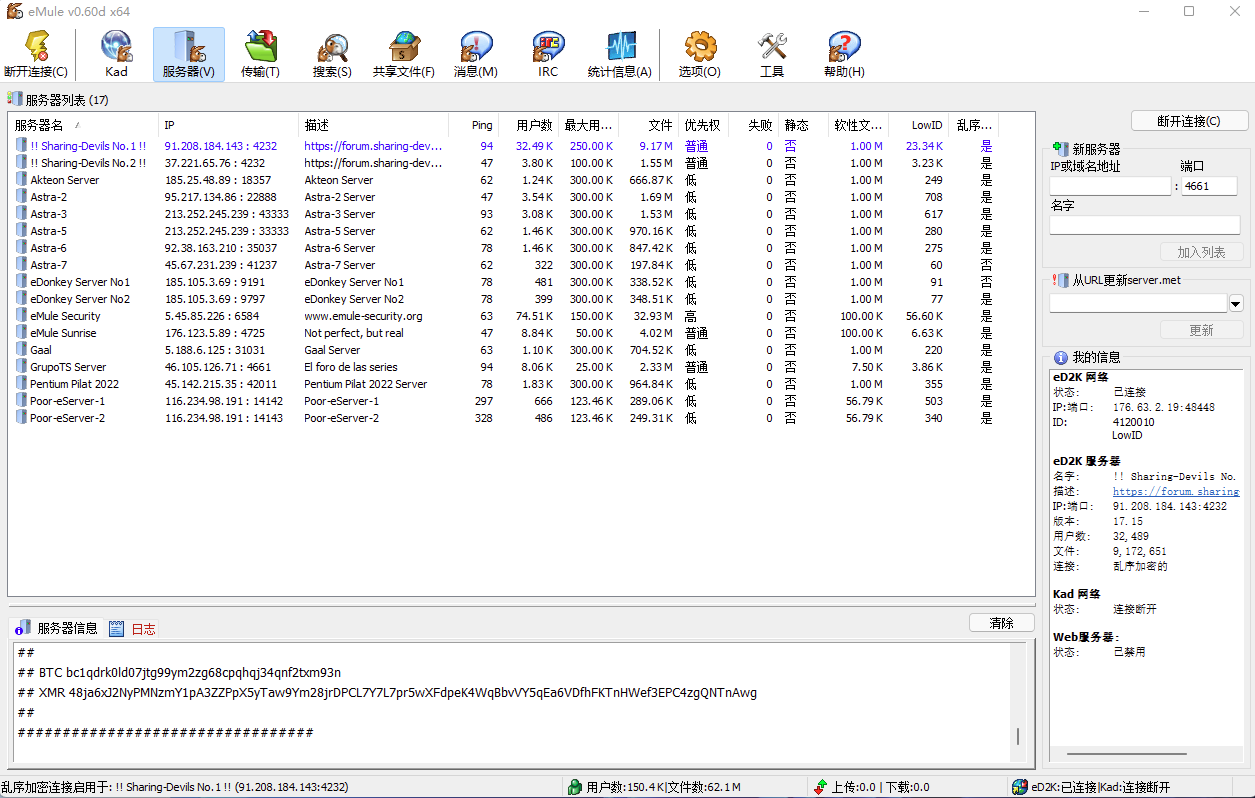1255x798 pixels.
Task: Select the Astra-3 server row
Action: click(x=504, y=214)
